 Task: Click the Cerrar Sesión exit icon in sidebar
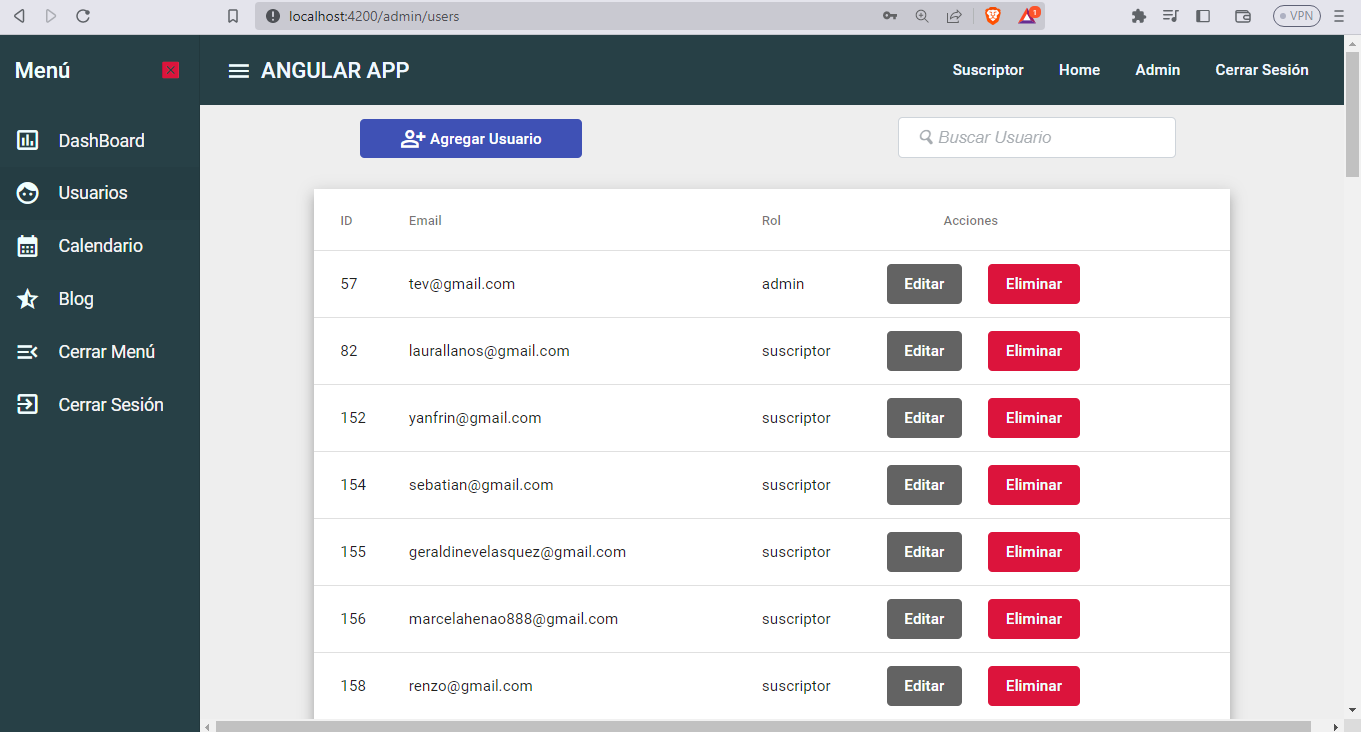[x=27, y=404]
